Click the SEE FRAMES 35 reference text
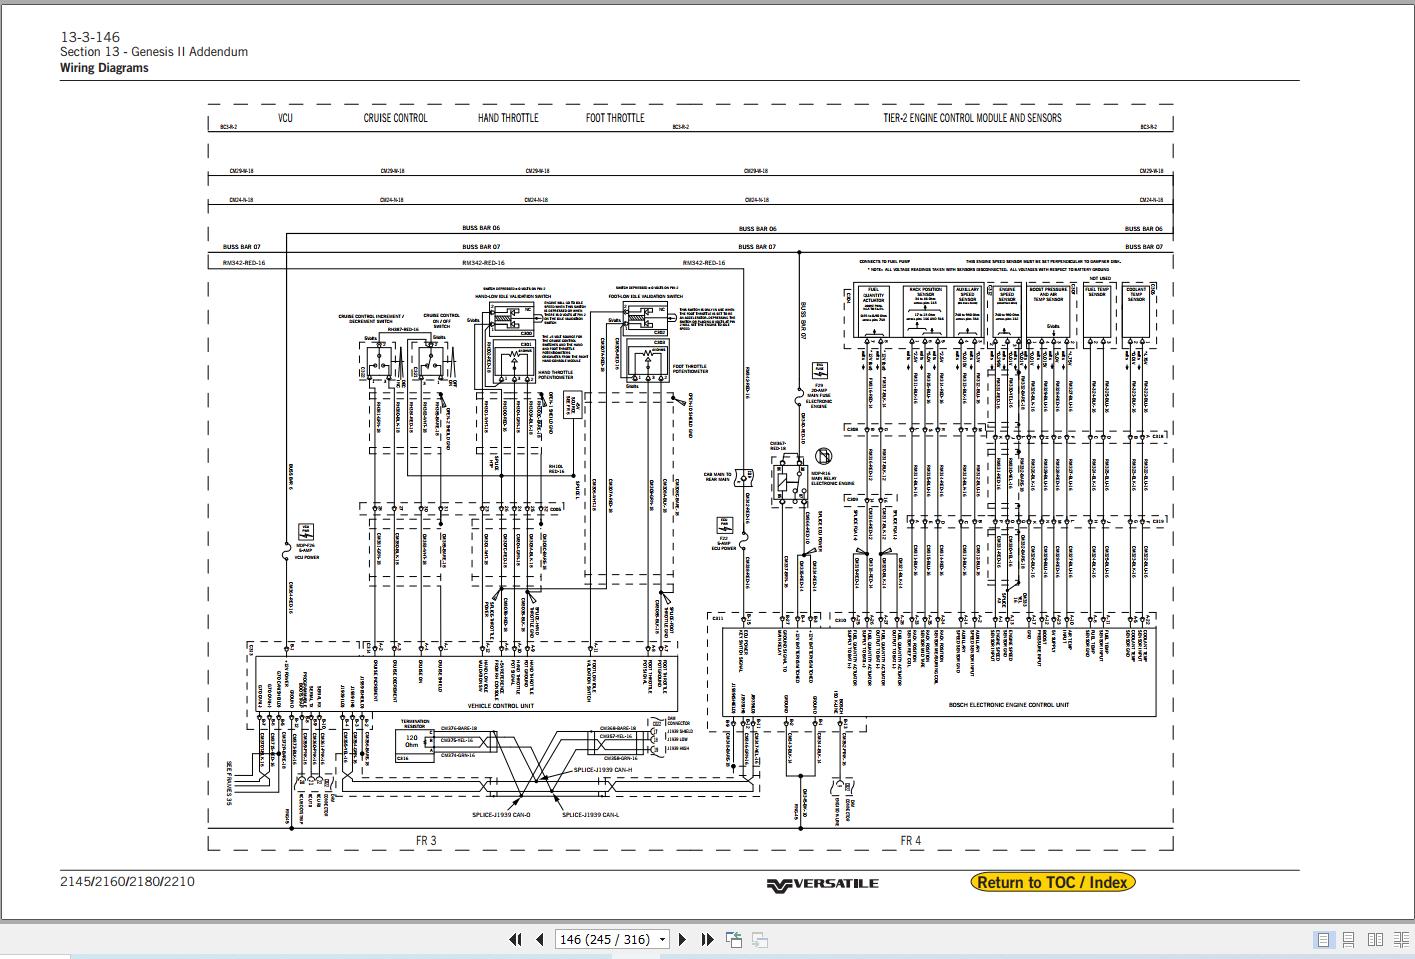This screenshot has width=1415, height=959. coord(228,783)
